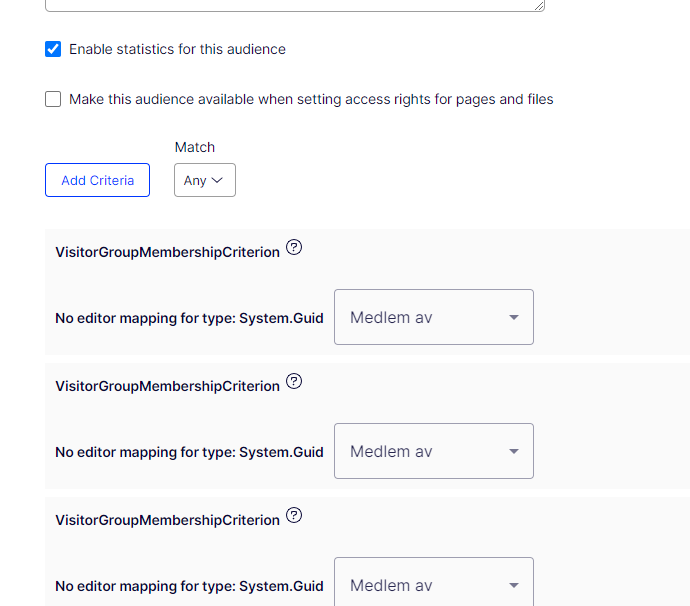
Task: Expand the second 'Medlem av' dropdown
Action: [x=433, y=451]
